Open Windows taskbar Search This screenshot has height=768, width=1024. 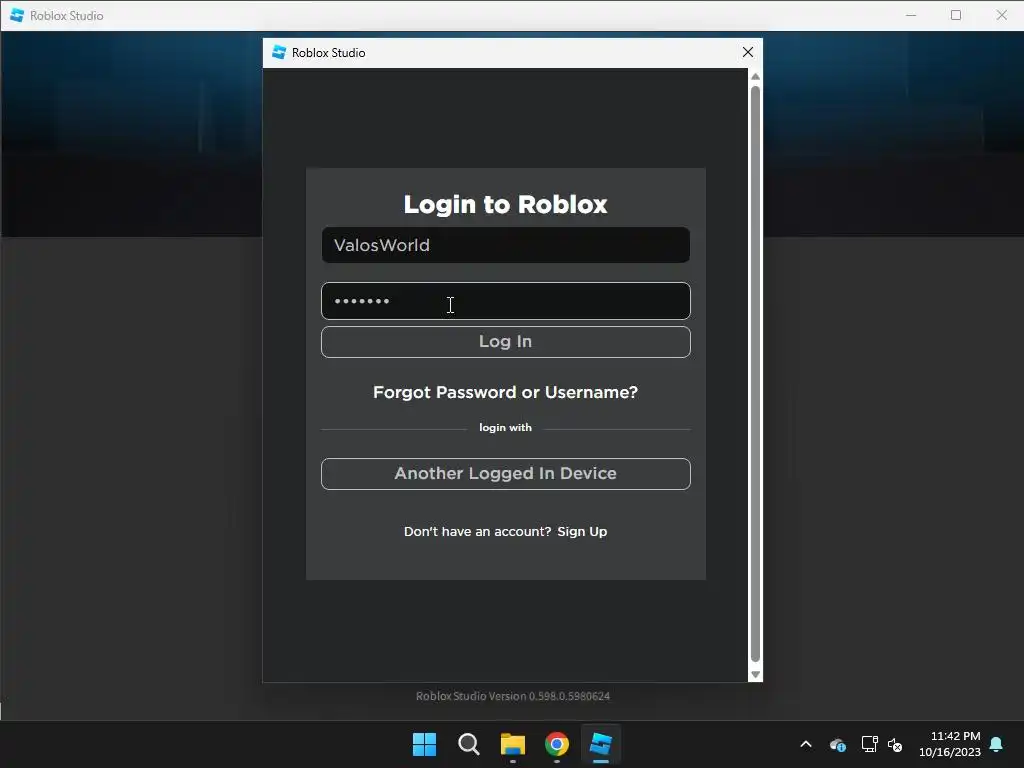(468, 744)
